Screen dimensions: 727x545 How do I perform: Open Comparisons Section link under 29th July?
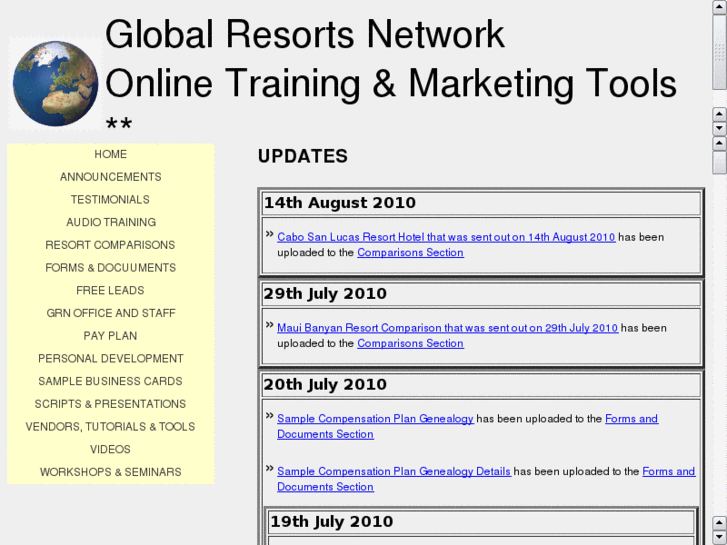tap(410, 344)
